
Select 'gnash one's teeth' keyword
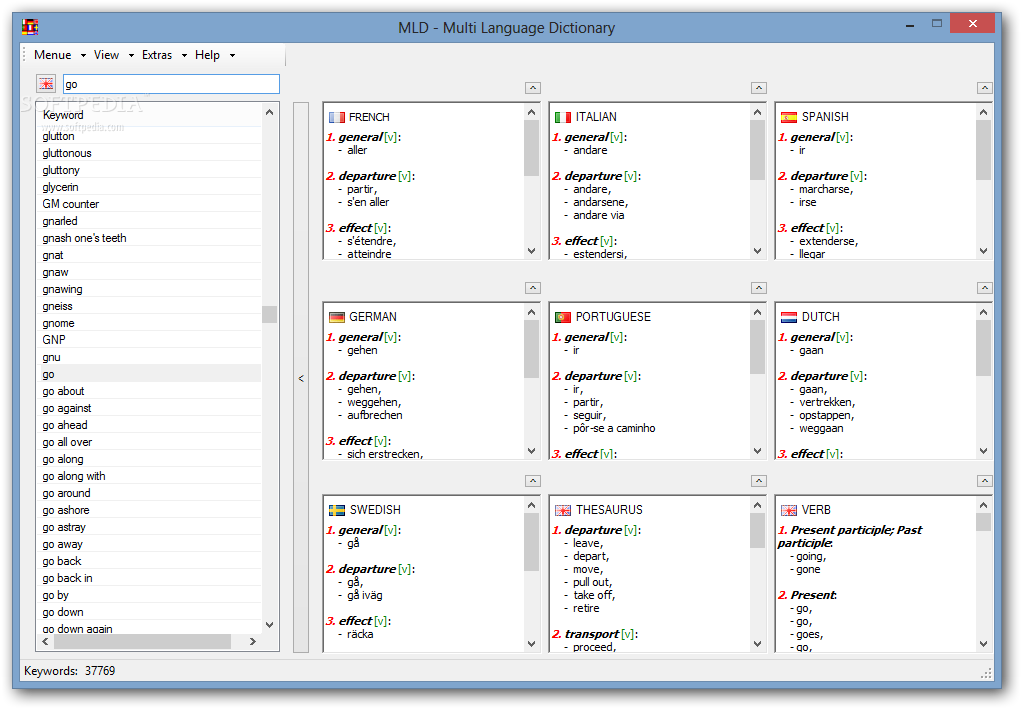(151, 238)
